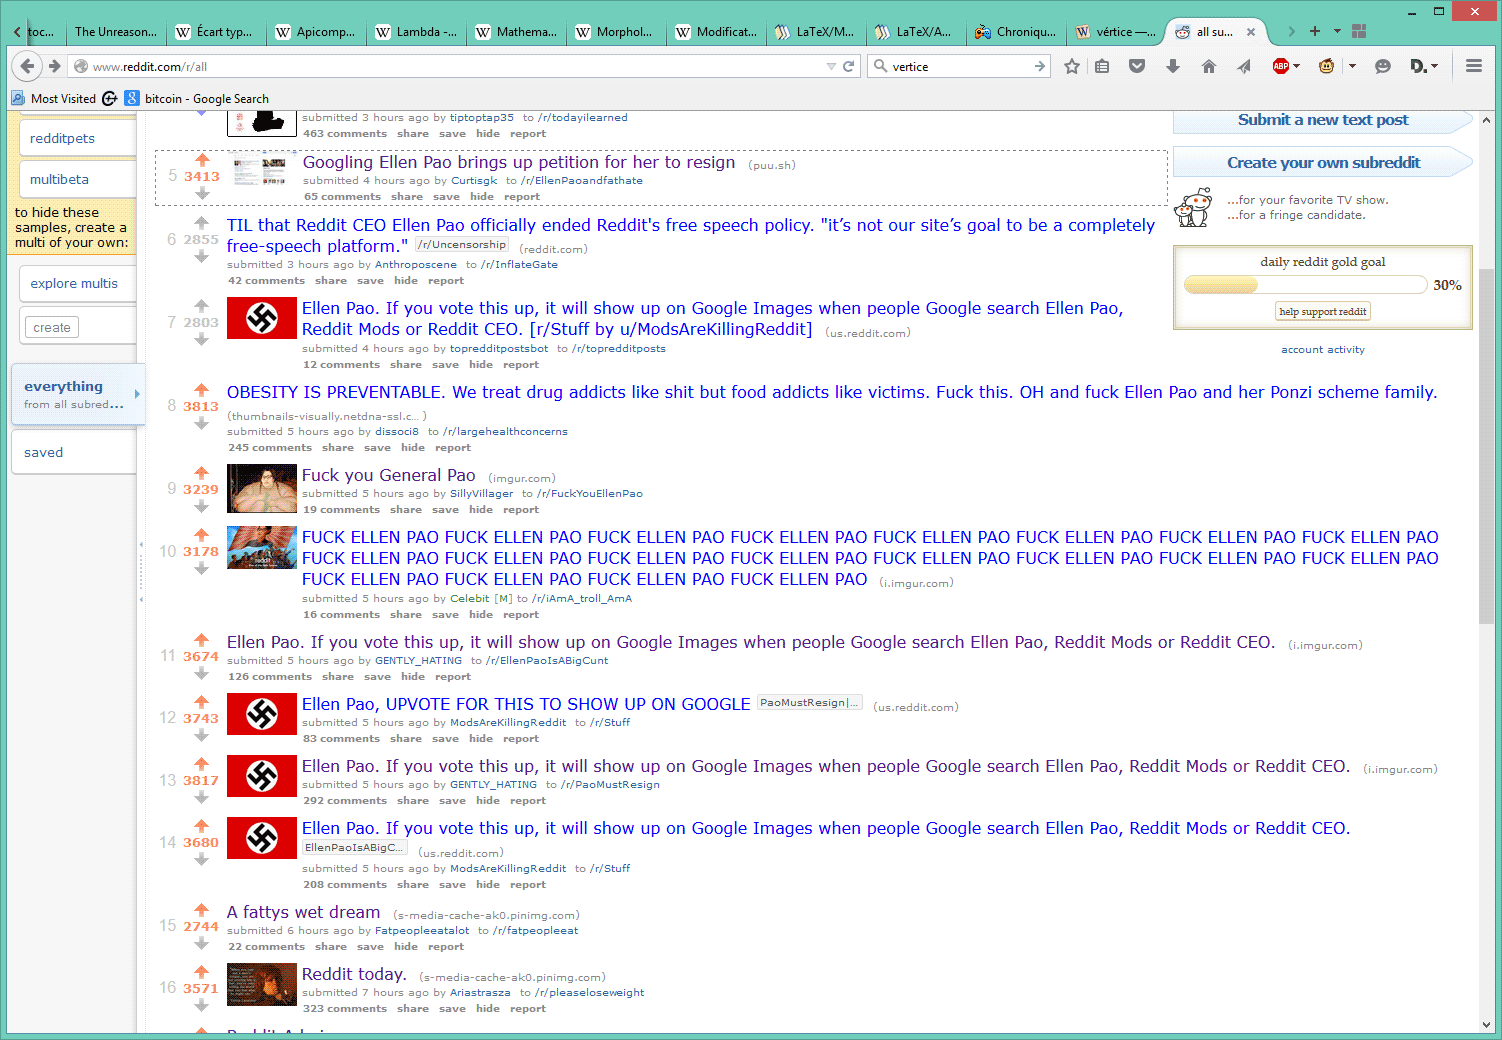Bookmark this page with the star icon
The image size is (1502, 1040).
tap(1072, 66)
